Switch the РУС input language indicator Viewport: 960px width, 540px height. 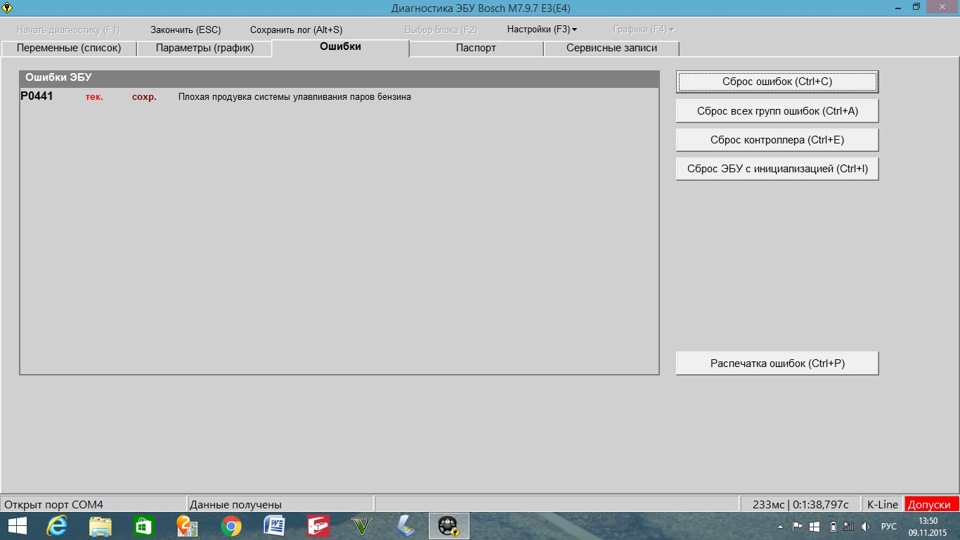888,527
